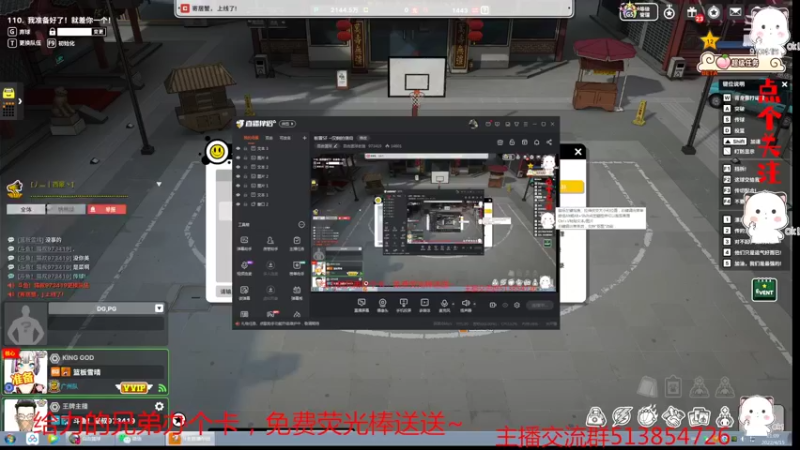
Task: Close the 键位说明 key guide panel
Action: tap(784, 84)
